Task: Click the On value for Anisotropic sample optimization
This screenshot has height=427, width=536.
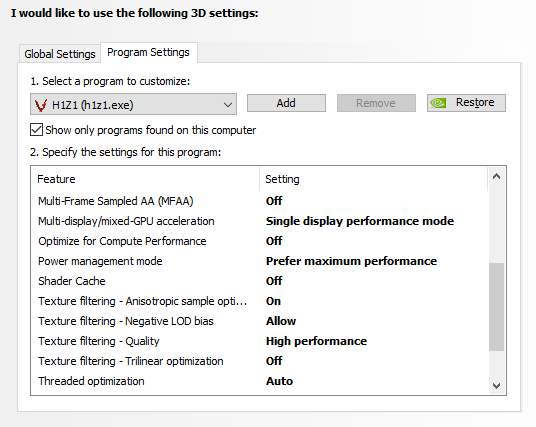Action: coord(273,301)
